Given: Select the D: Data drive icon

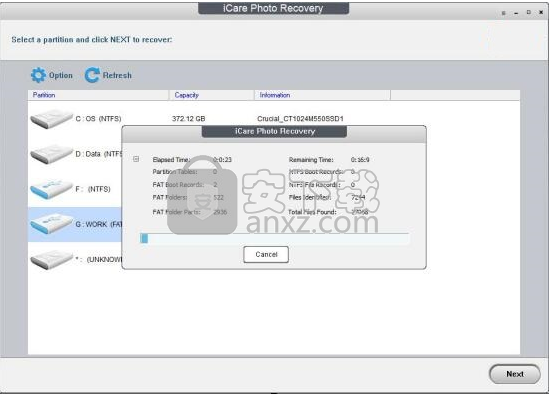Looking at the screenshot, I should 51,154.
